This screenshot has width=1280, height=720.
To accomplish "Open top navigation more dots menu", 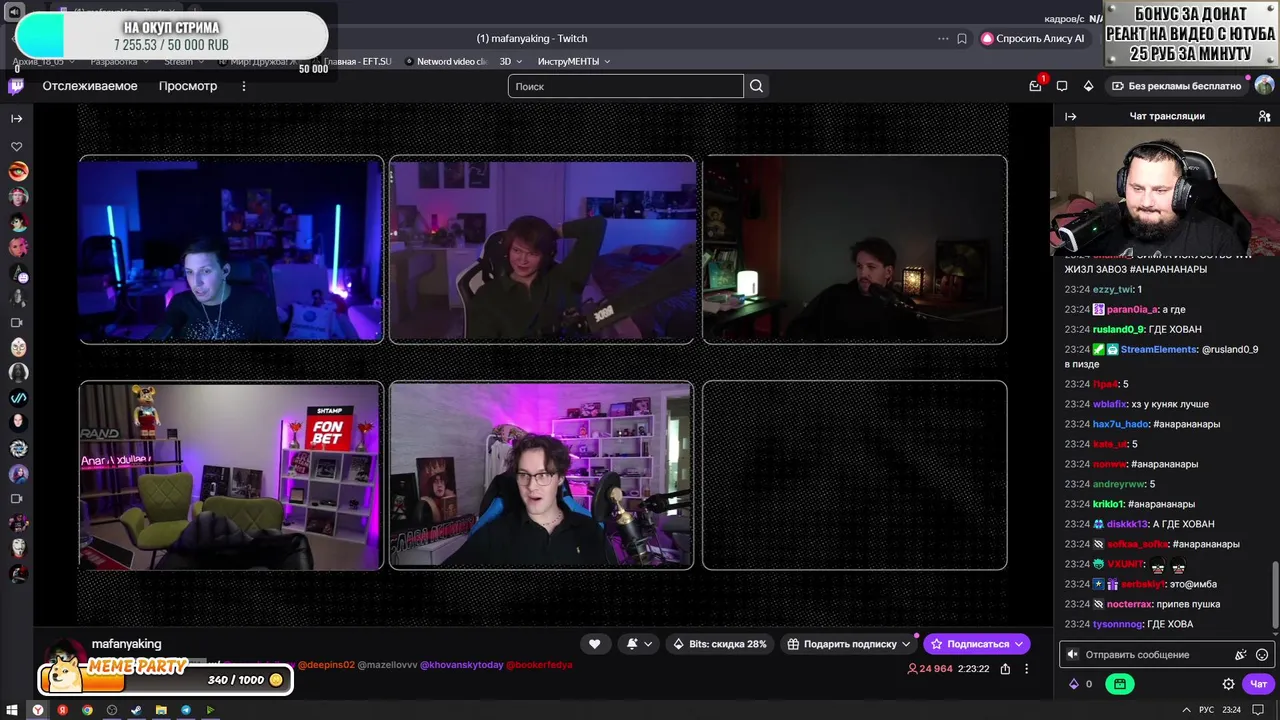I will click(243, 86).
